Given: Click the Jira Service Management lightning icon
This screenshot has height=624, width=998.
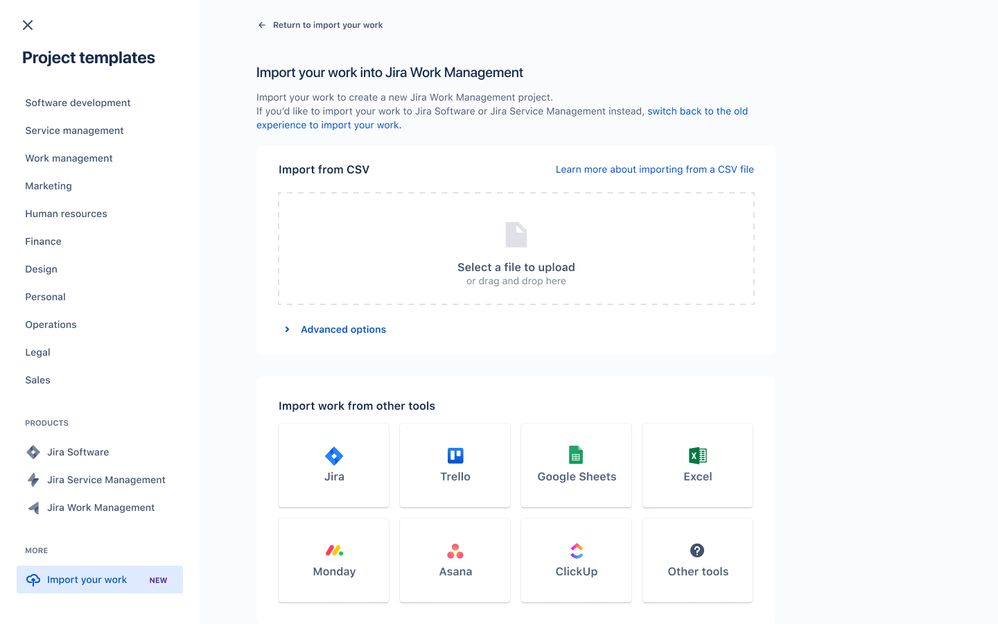Looking at the screenshot, I should point(33,479).
